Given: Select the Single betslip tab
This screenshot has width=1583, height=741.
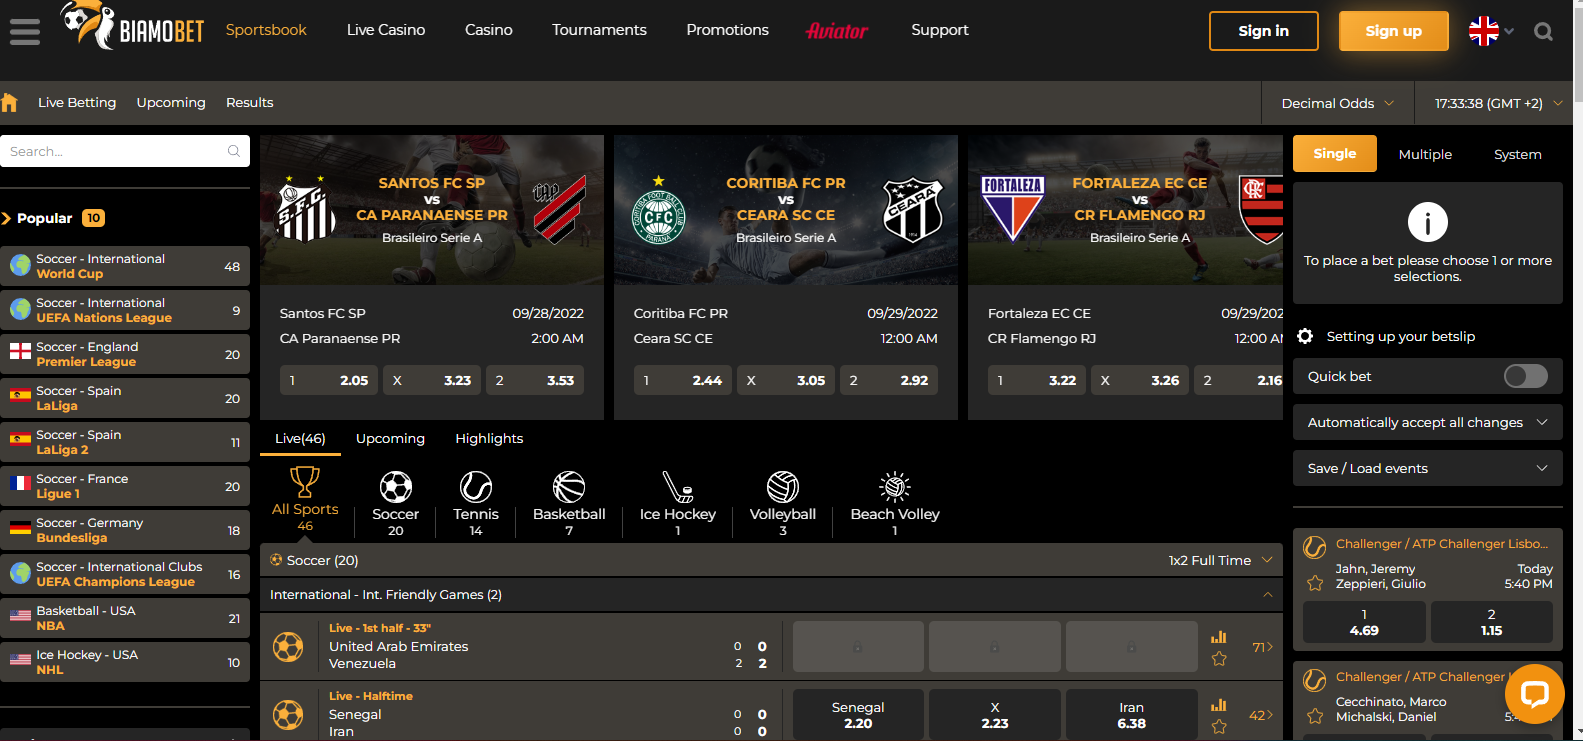Looking at the screenshot, I should [x=1335, y=153].
